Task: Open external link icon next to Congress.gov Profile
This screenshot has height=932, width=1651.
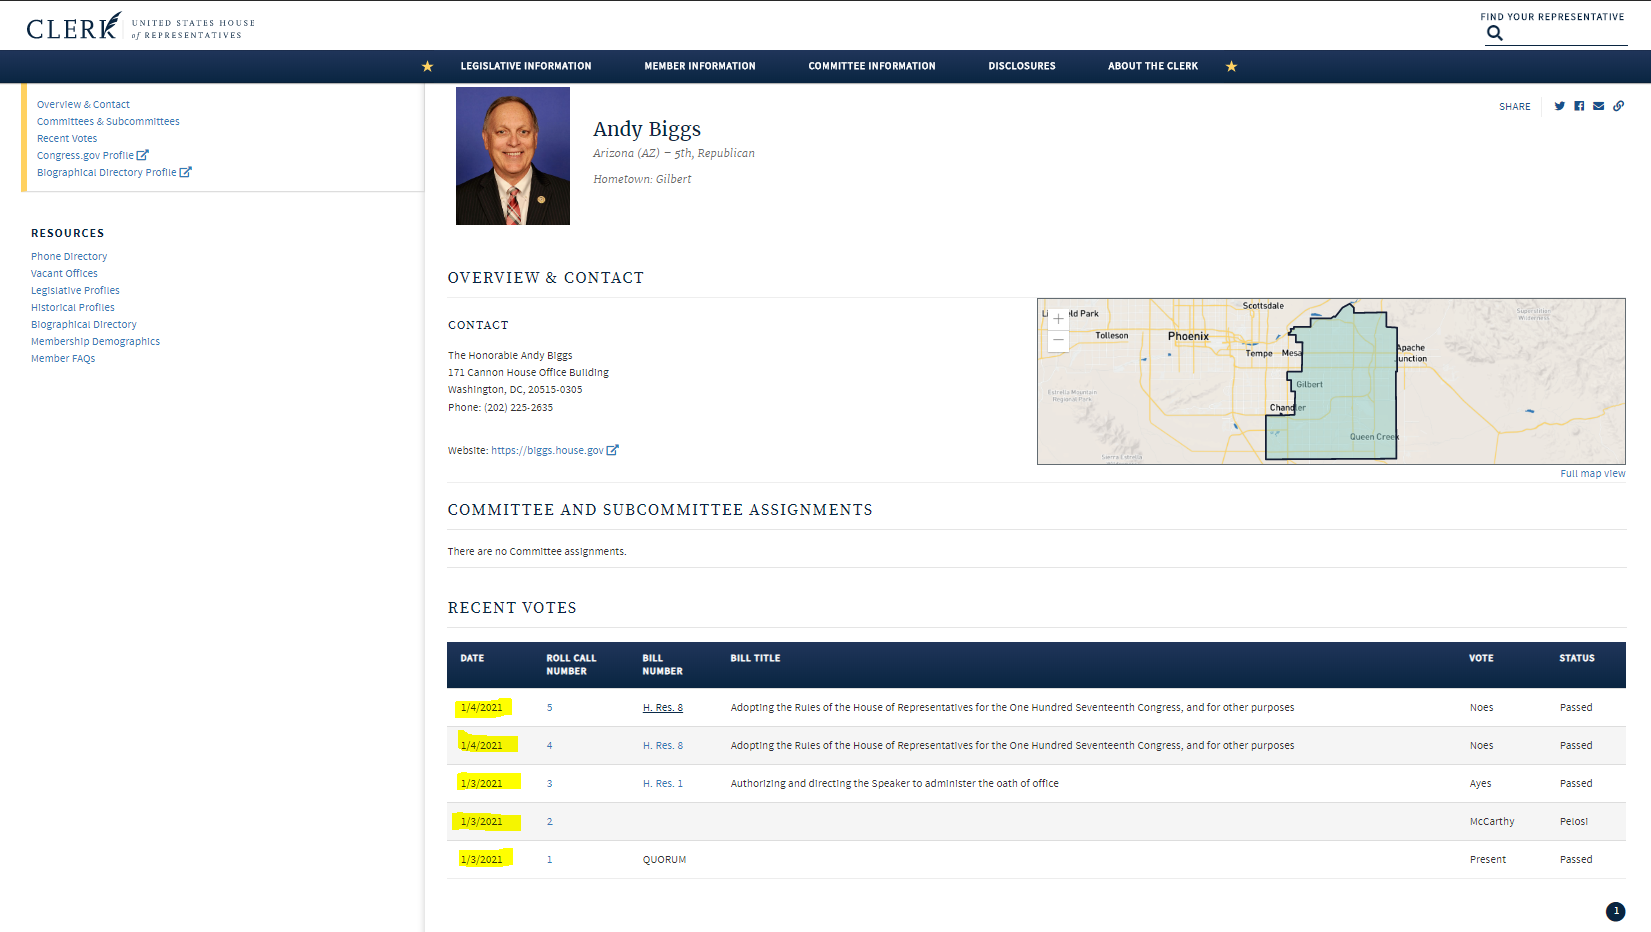Action: click(x=142, y=155)
